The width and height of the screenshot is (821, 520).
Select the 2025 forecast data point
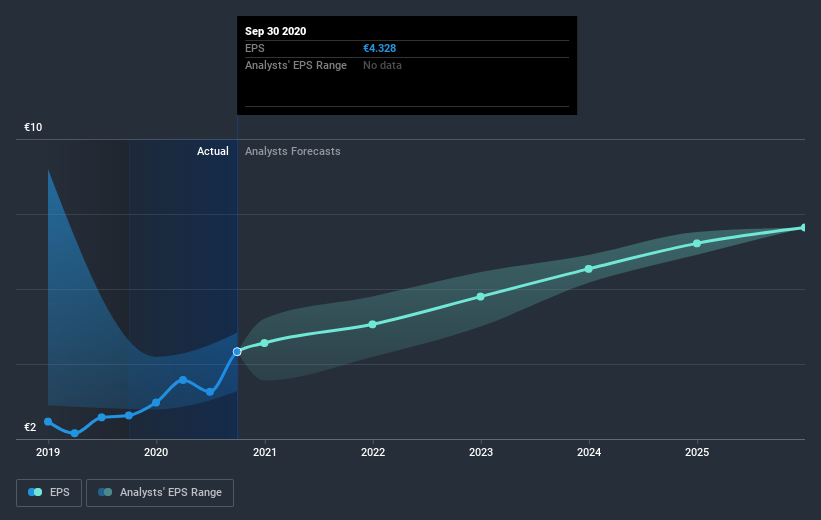pyautogui.click(x=697, y=244)
